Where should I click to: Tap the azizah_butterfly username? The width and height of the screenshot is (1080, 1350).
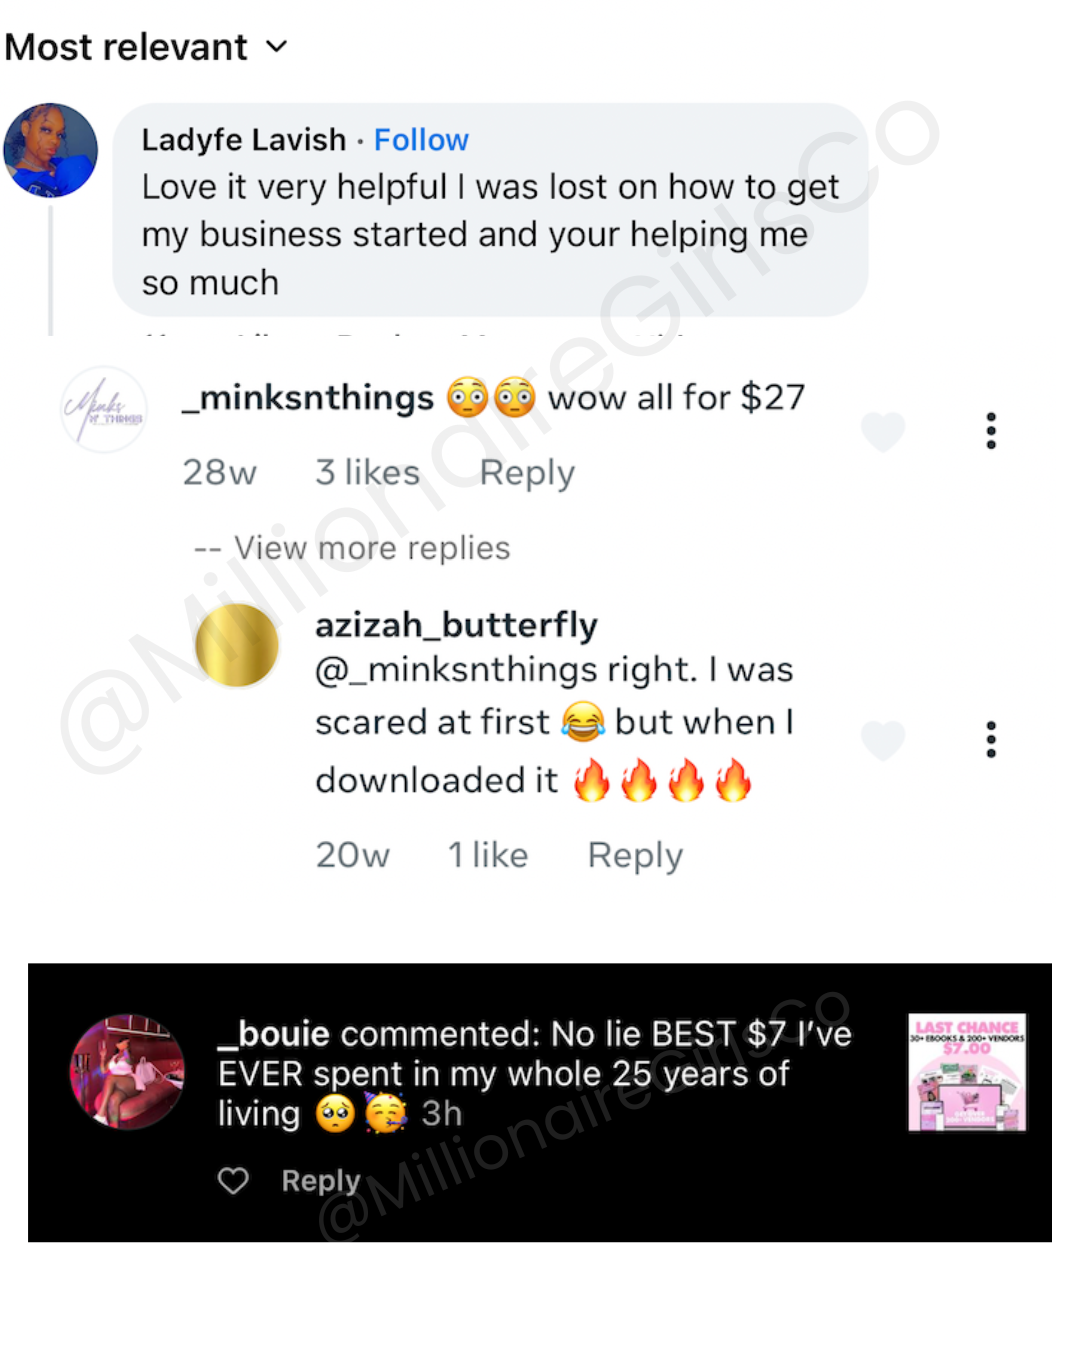[x=456, y=625]
